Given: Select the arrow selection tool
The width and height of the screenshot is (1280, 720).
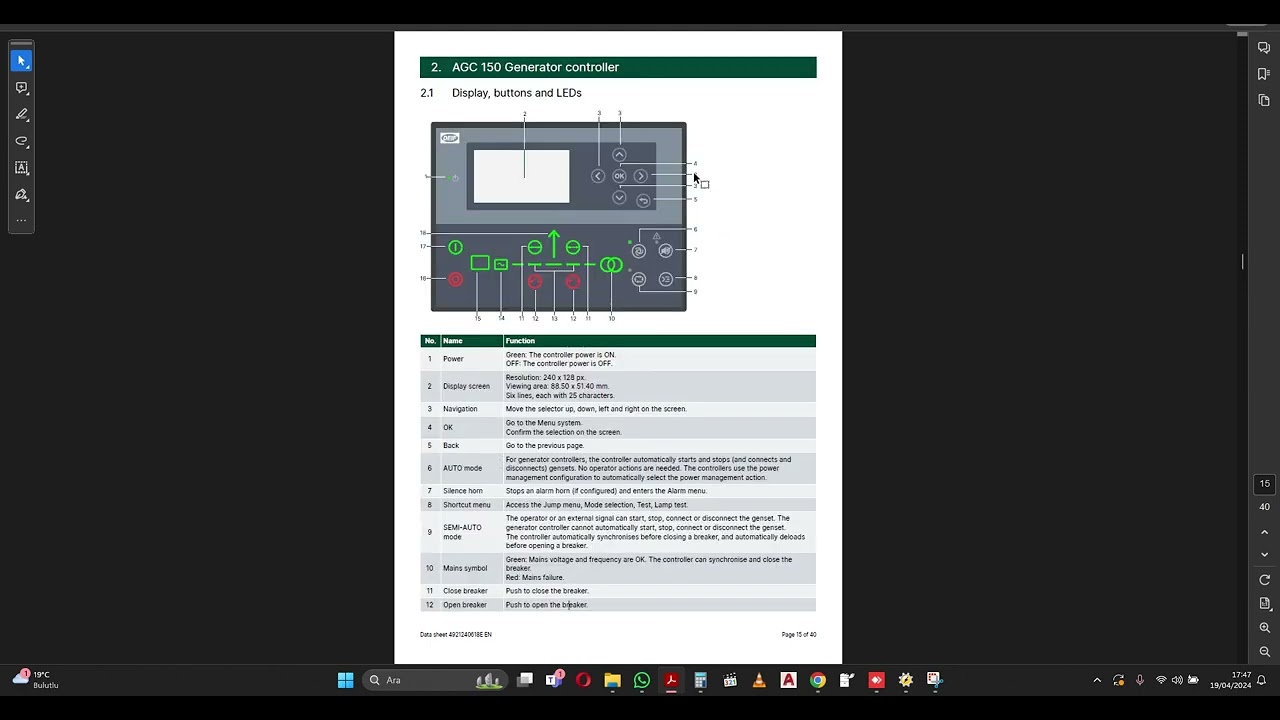Looking at the screenshot, I should (21, 61).
